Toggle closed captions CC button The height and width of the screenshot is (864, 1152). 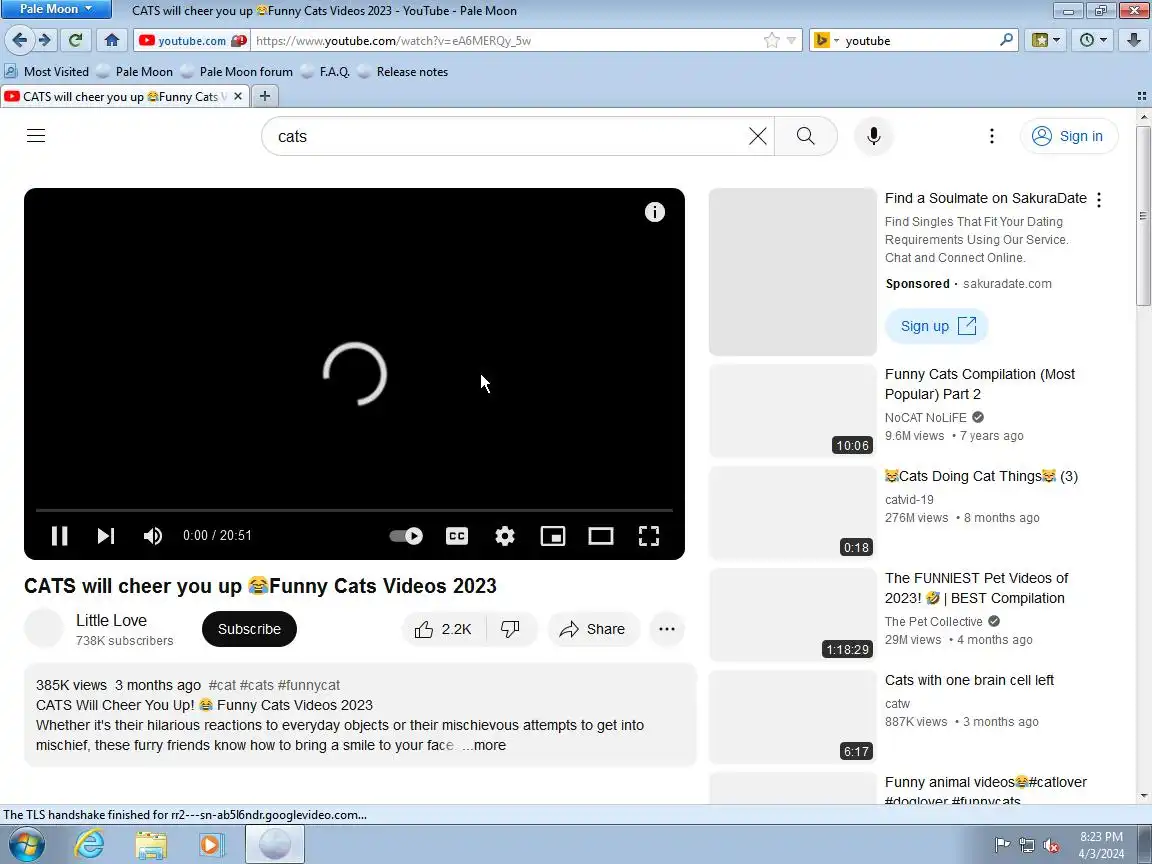click(457, 536)
